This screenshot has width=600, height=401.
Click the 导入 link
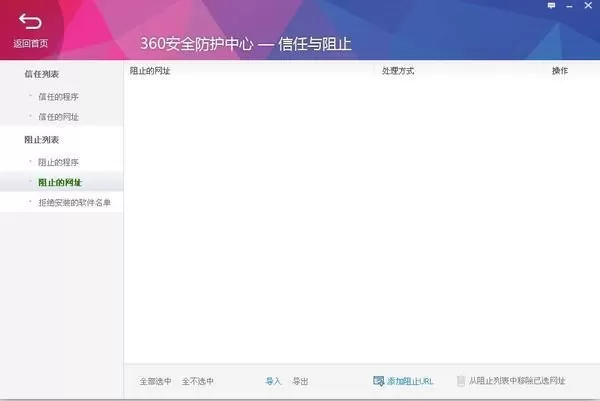[273, 381]
